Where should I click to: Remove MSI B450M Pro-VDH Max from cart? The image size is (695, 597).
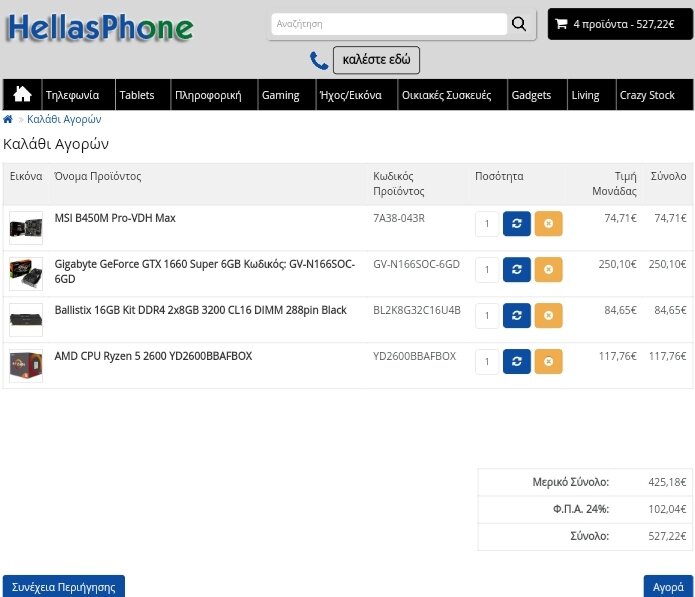548,224
